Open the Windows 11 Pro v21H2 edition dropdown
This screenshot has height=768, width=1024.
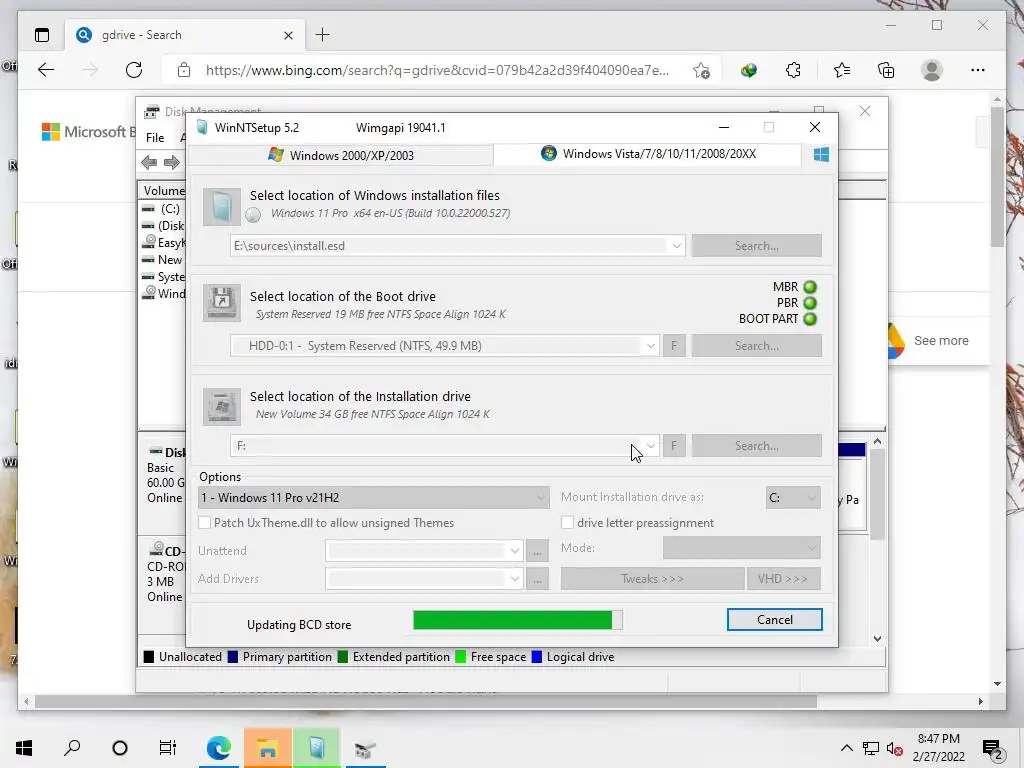pos(373,498)
